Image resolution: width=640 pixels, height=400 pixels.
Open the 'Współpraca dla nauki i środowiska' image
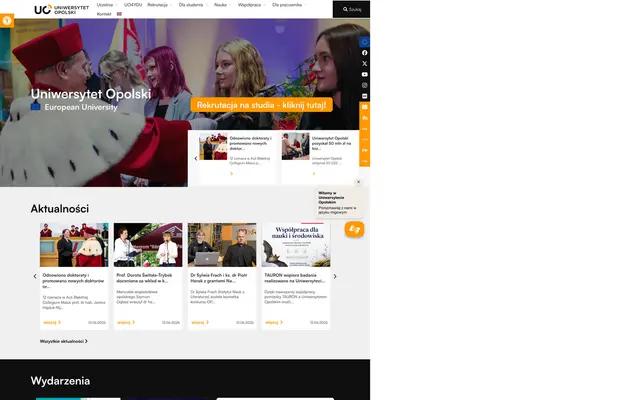[x=296, y=245]
